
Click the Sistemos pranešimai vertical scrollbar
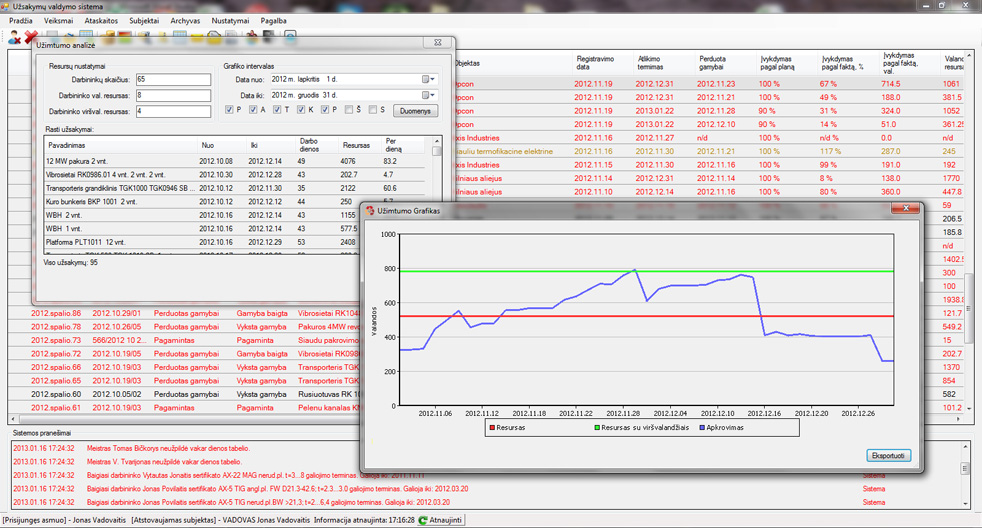[965, 475]
